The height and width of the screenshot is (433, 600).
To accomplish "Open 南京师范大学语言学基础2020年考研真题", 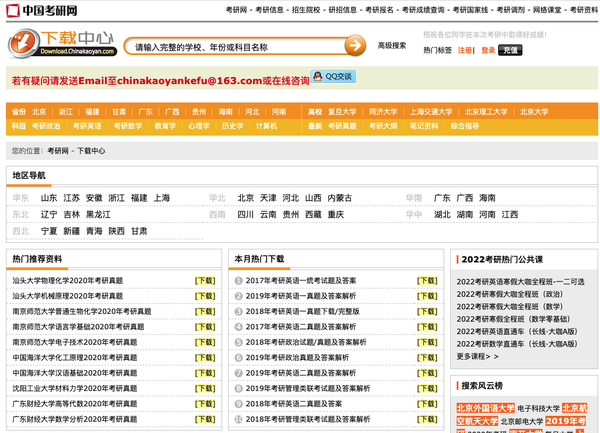I will (78, 327).
